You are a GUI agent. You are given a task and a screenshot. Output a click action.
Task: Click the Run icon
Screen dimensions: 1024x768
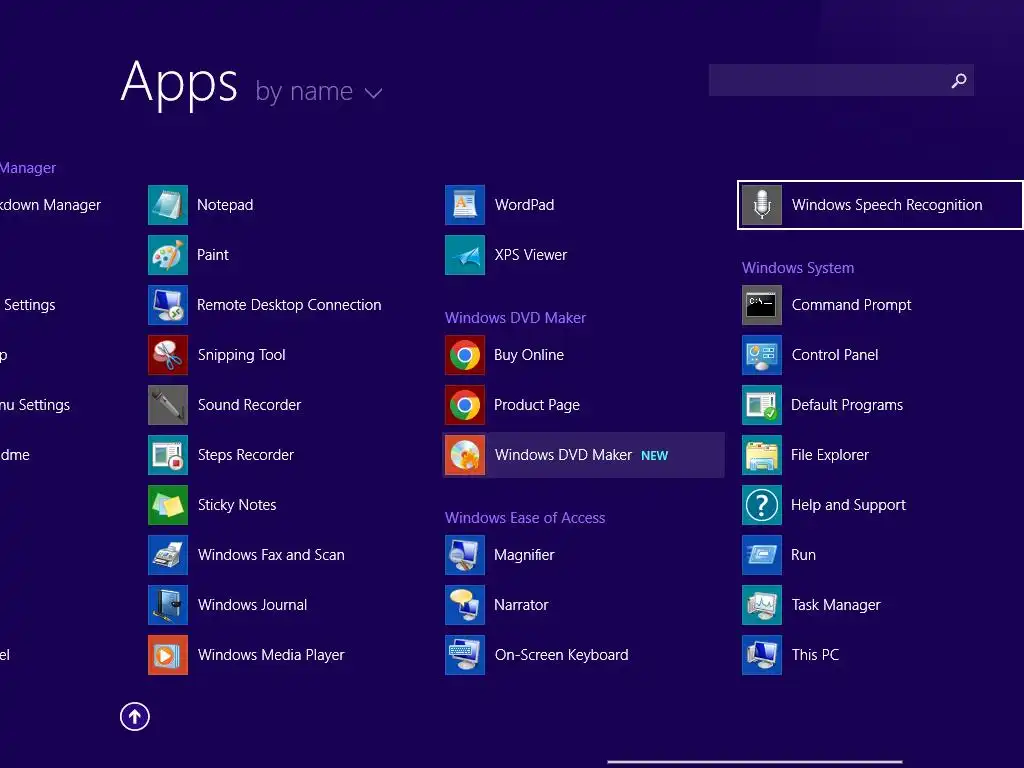pos(762,555)
